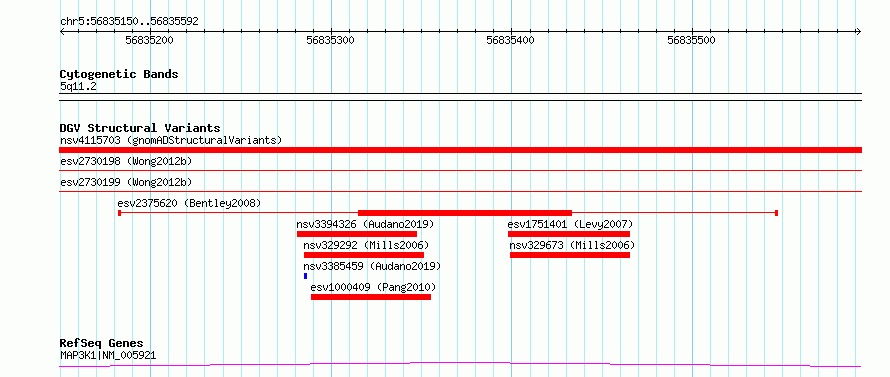
Task: Select the DGV Structural Variants track title
Action: click(x=140, y=128)
